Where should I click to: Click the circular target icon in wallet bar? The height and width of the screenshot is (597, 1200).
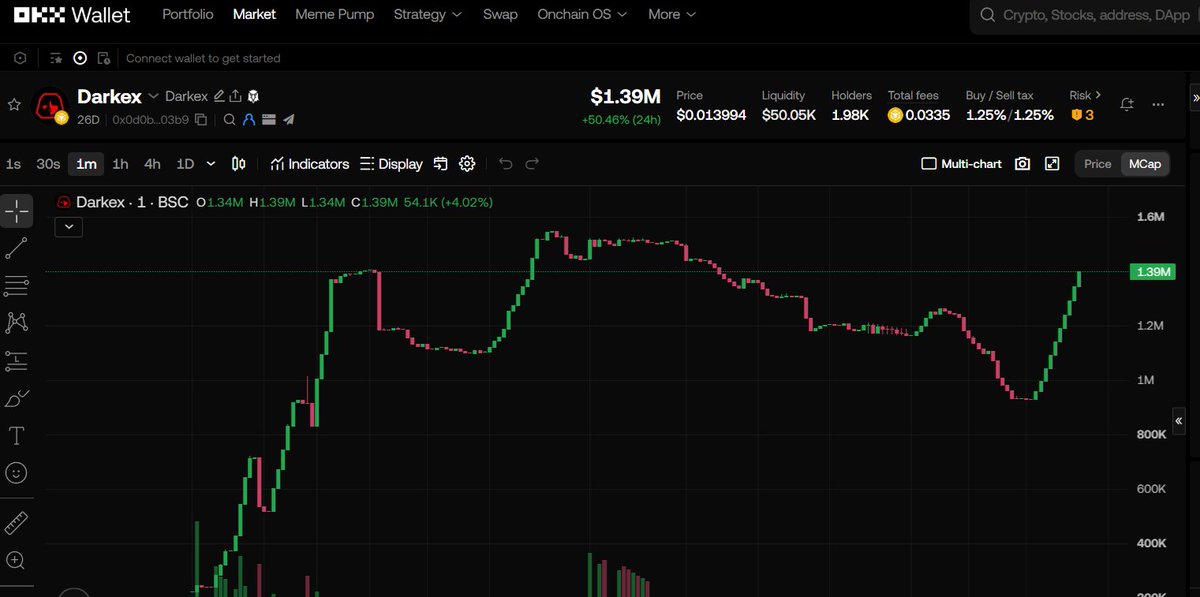tap(80, 58)
